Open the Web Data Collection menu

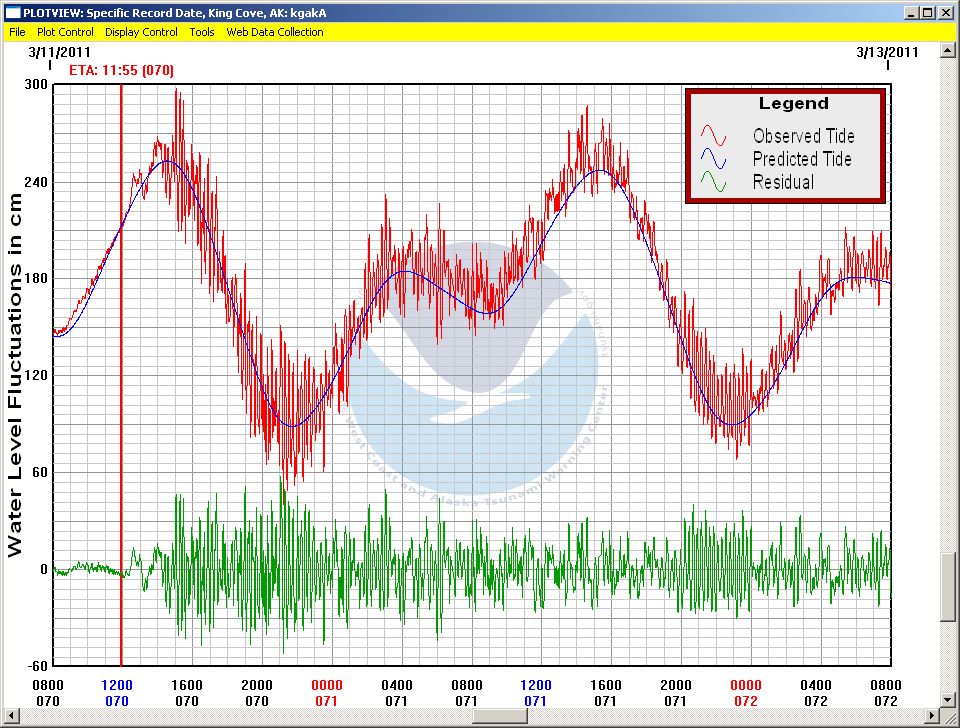[275, 32]
